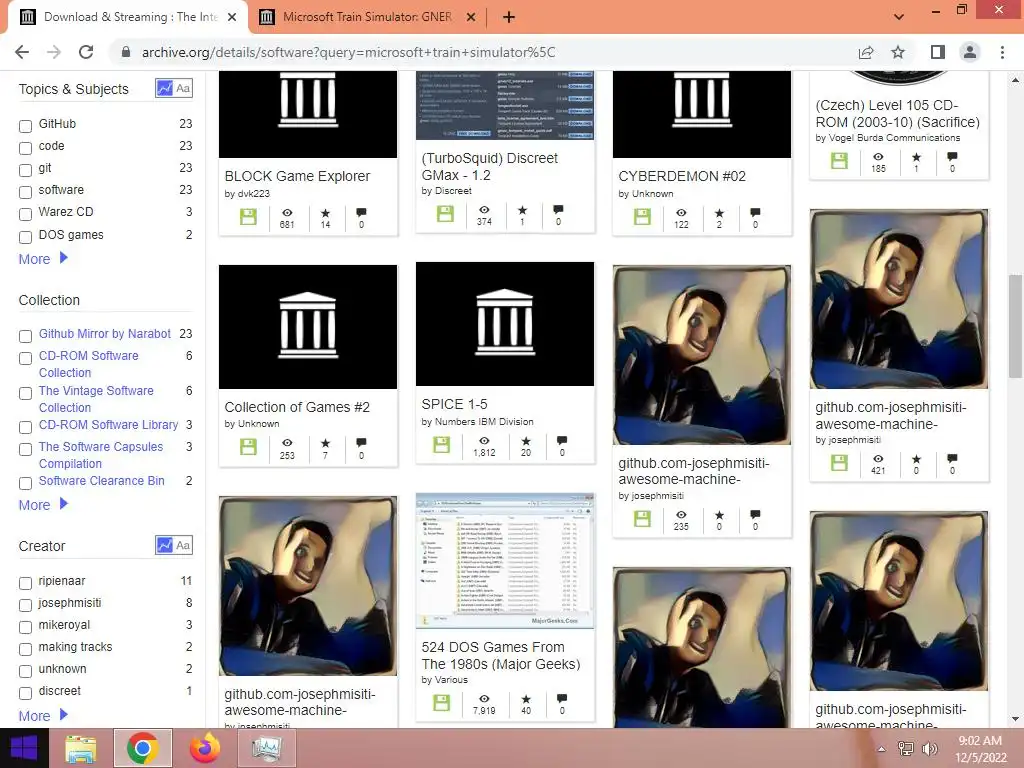This screenshot has width=1024, height=768.
Task: Enable The Vintage Software Collection filter
Action: [x=25, y=393]
